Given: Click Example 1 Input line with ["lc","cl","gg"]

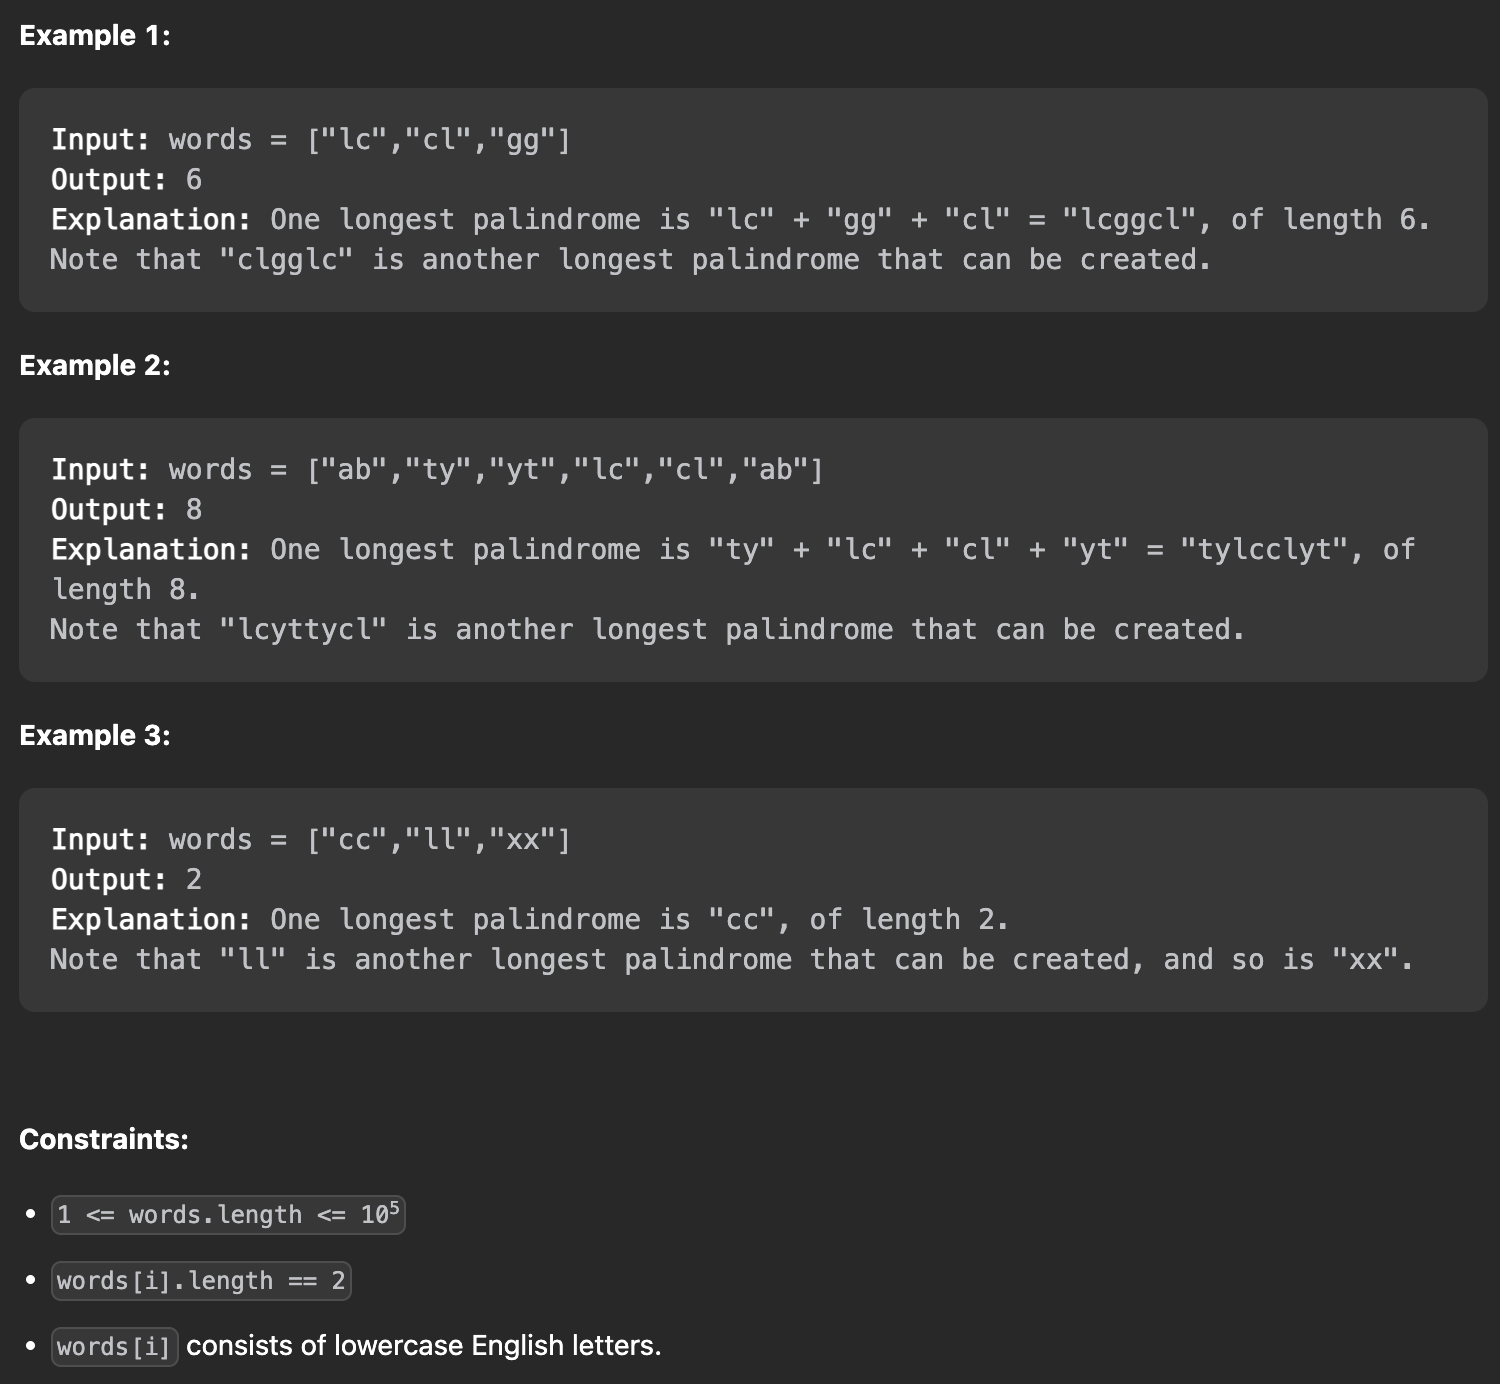Looking at the screenshot, I should (311, 140).
